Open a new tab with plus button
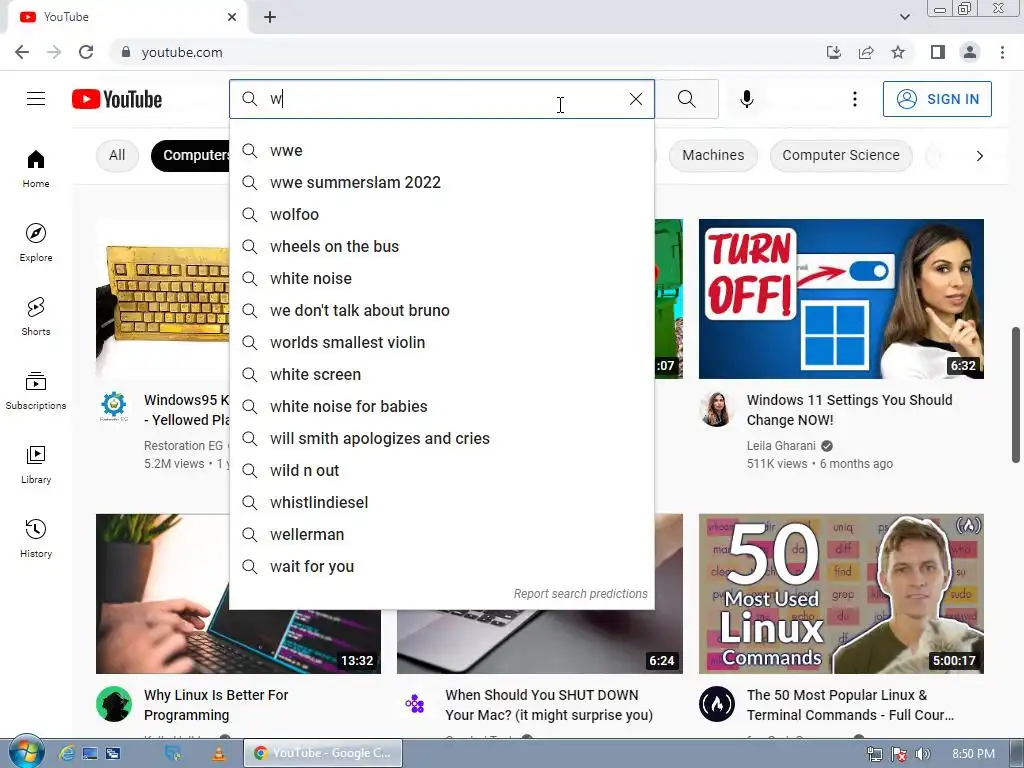Image resolution: width=1024 pixels, height=768 pixels. [x=270, y=17]
